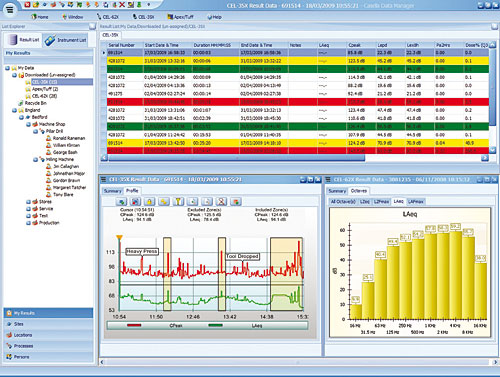Switch to Summary tab in CEL-35X result panel
500x377 pixels.
pos(112,191)
